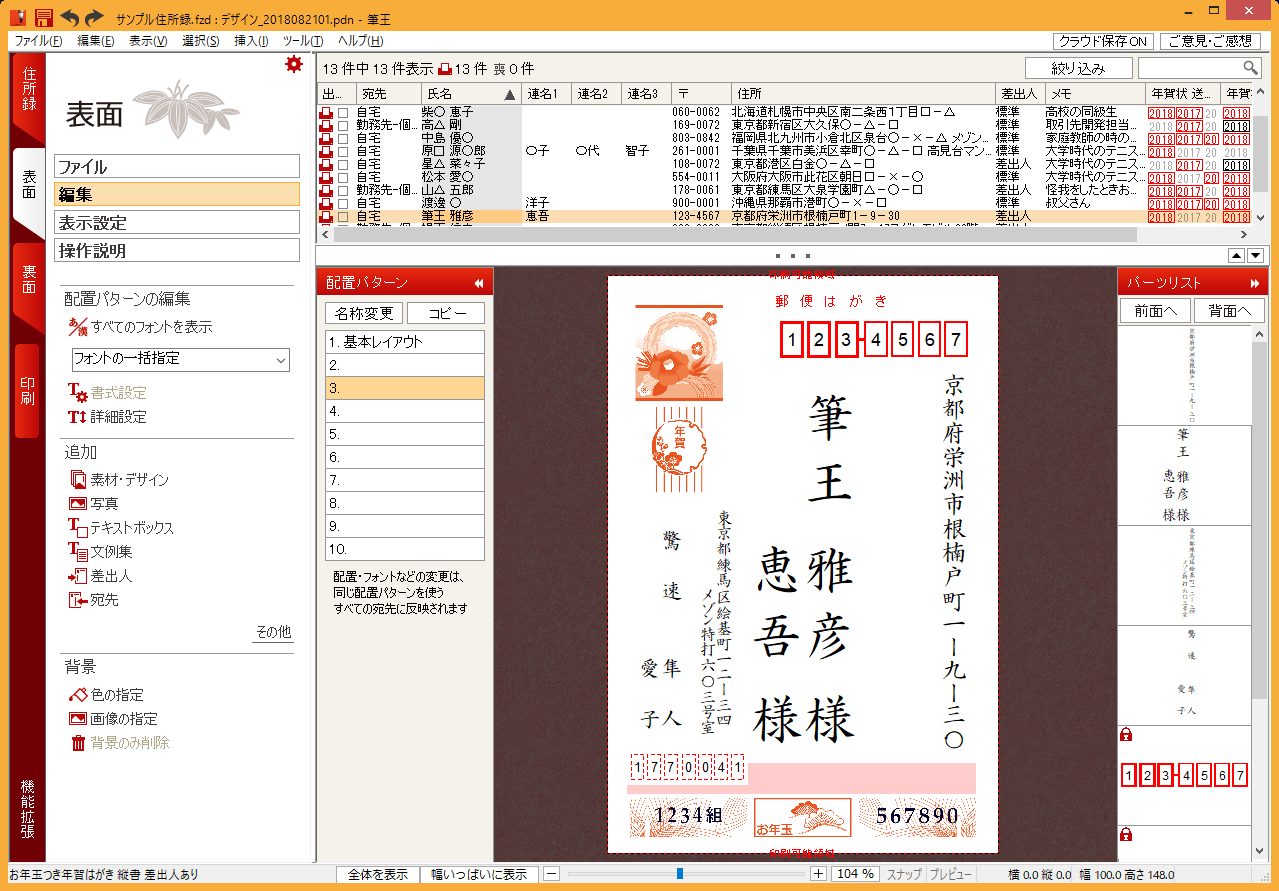Tick the checkbox for 筆王 雅彦 row
The image size is (1279, 891).
[343, 216]
